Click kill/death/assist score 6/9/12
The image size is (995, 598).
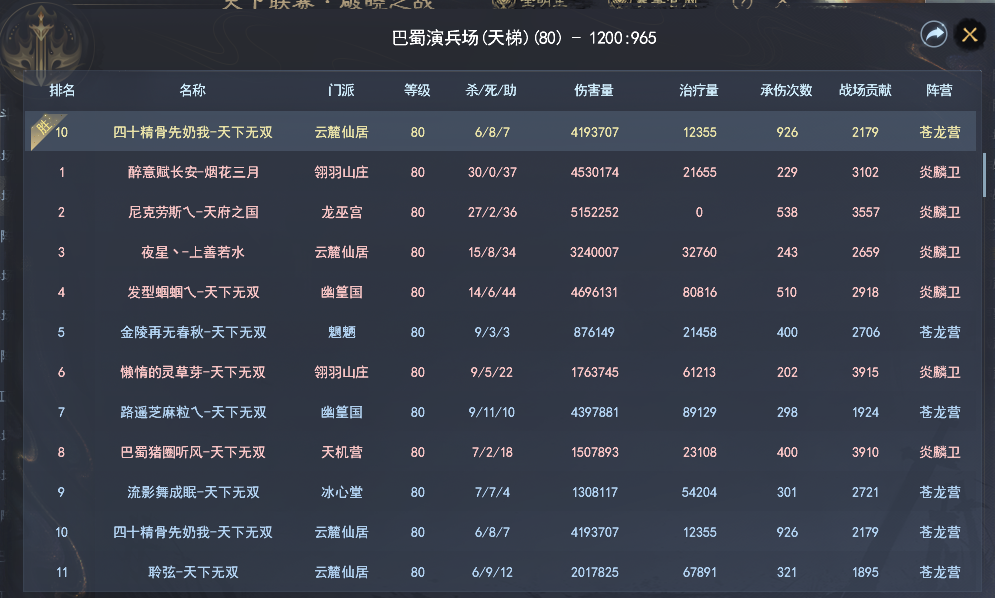tap(492, 572)
